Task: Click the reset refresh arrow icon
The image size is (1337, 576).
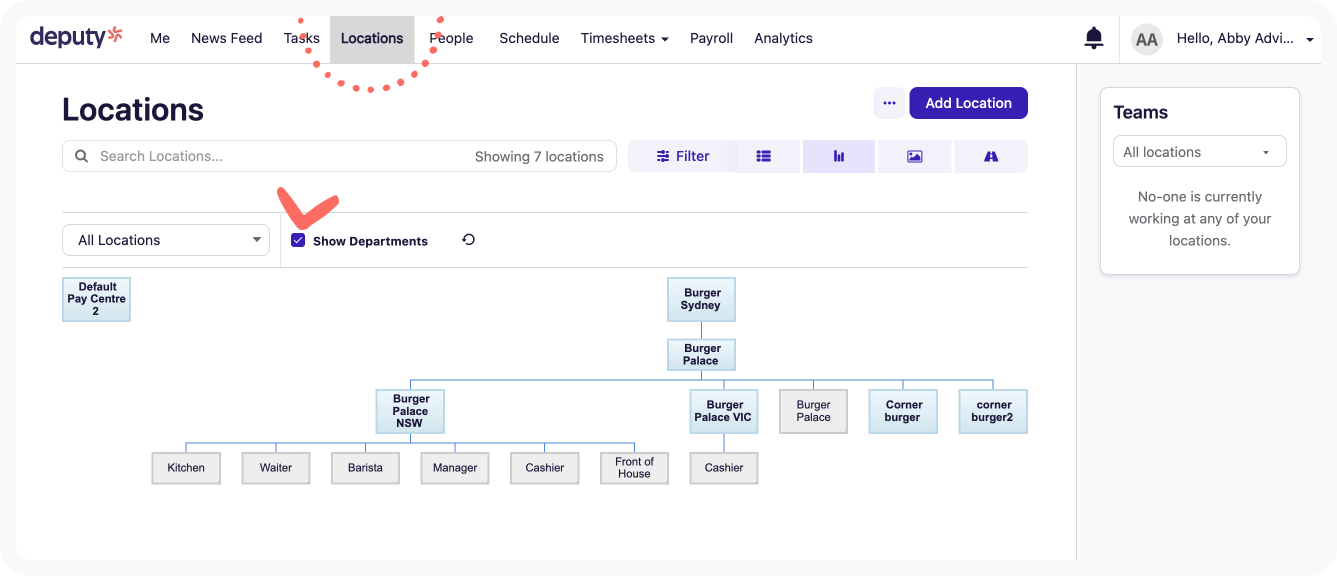Action: [468, 240]
